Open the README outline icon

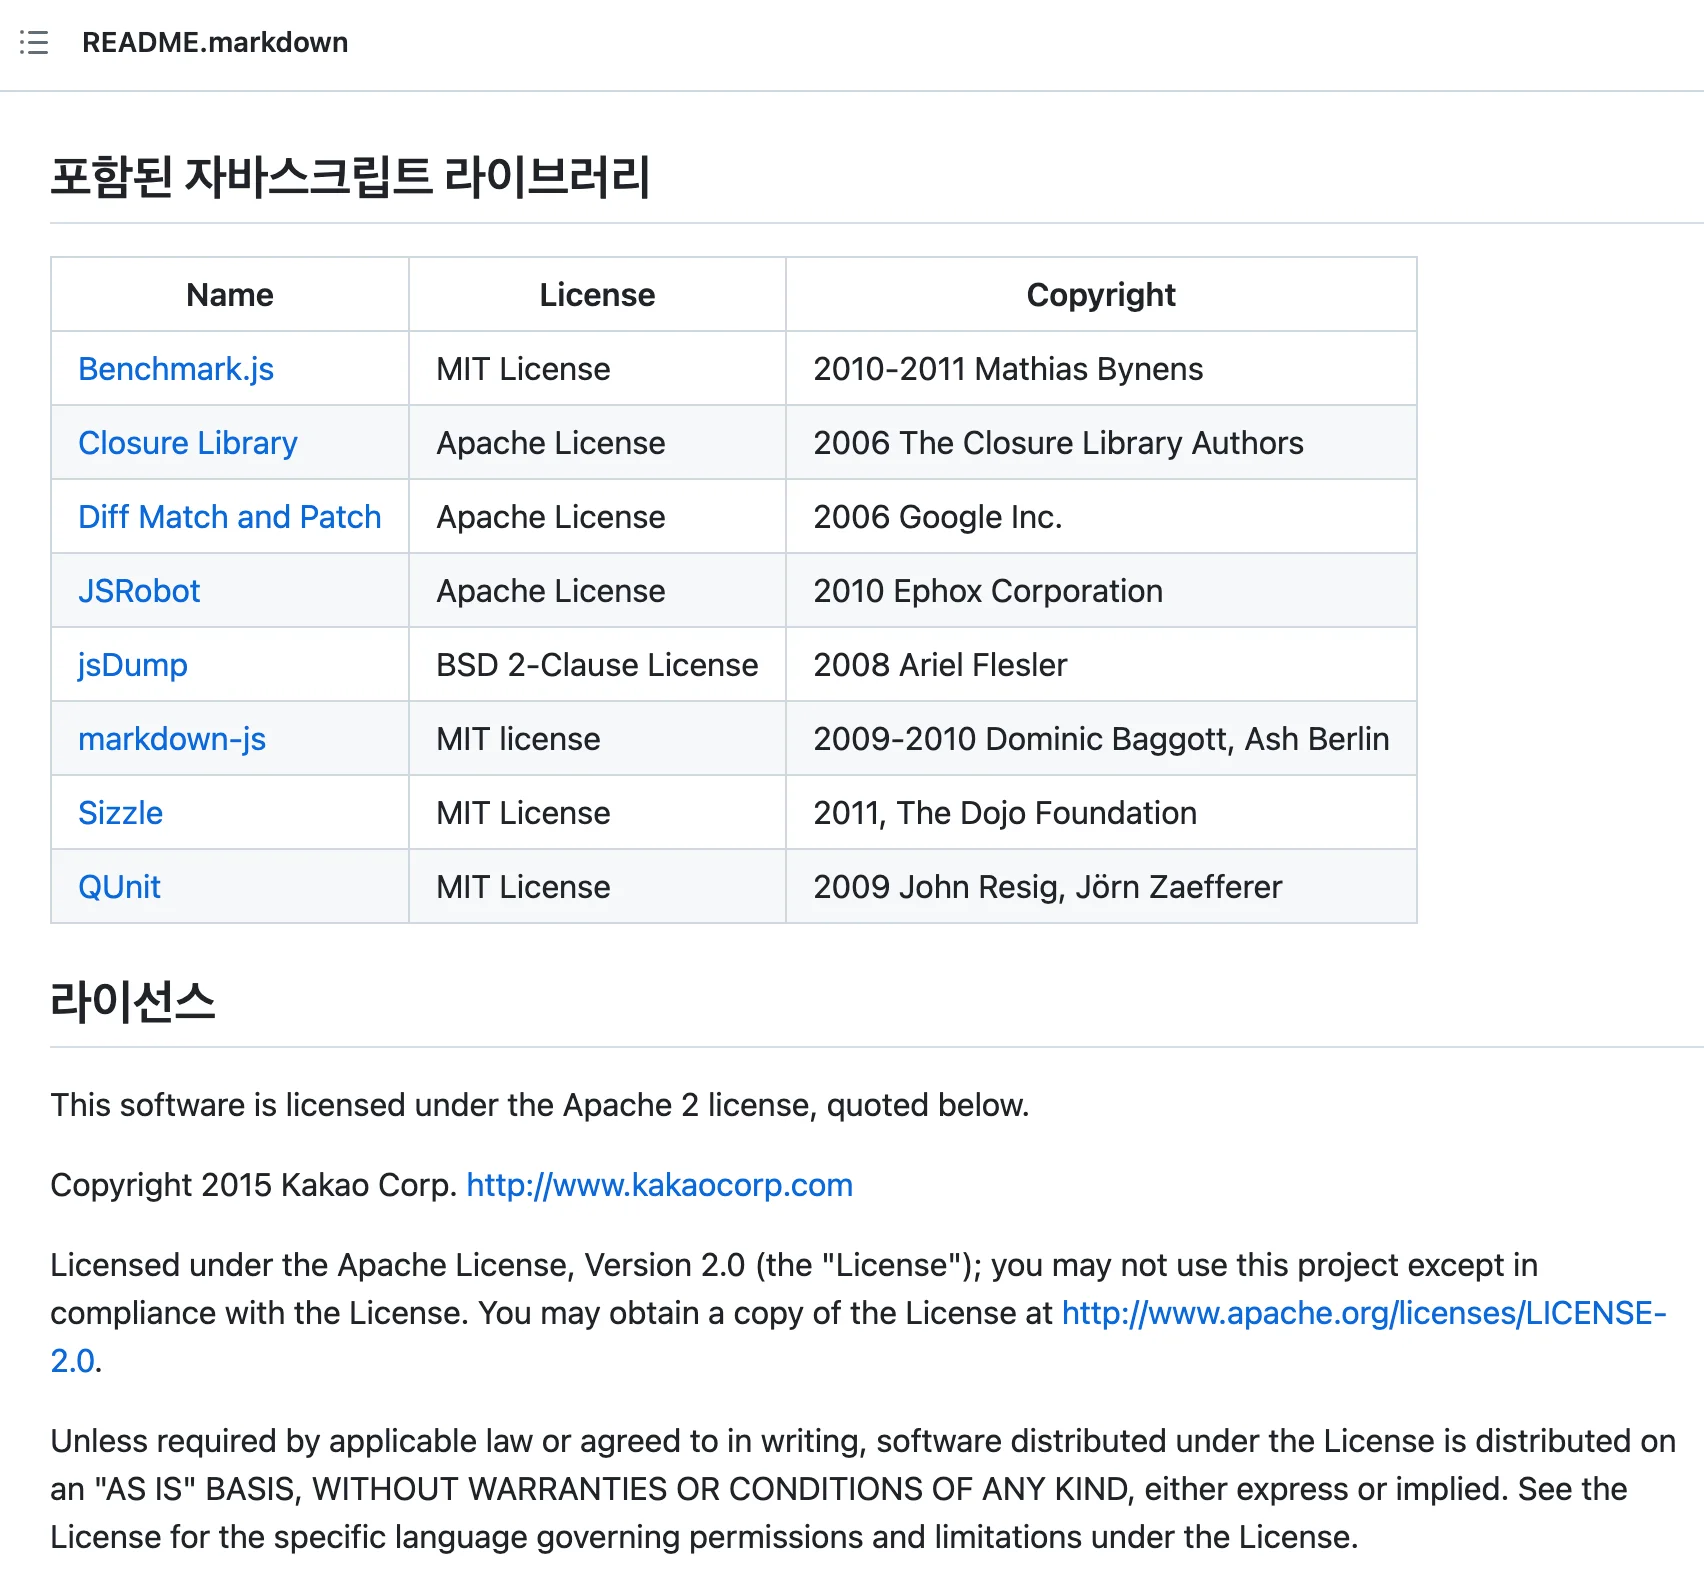[34, 42]
